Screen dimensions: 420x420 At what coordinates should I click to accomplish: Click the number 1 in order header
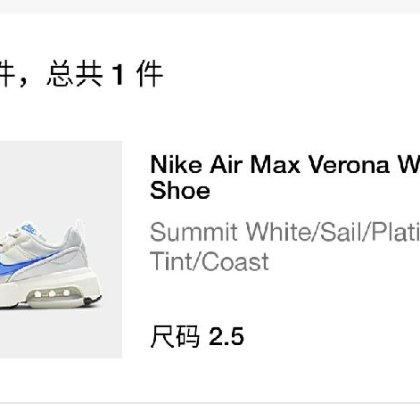click(118, 74)
